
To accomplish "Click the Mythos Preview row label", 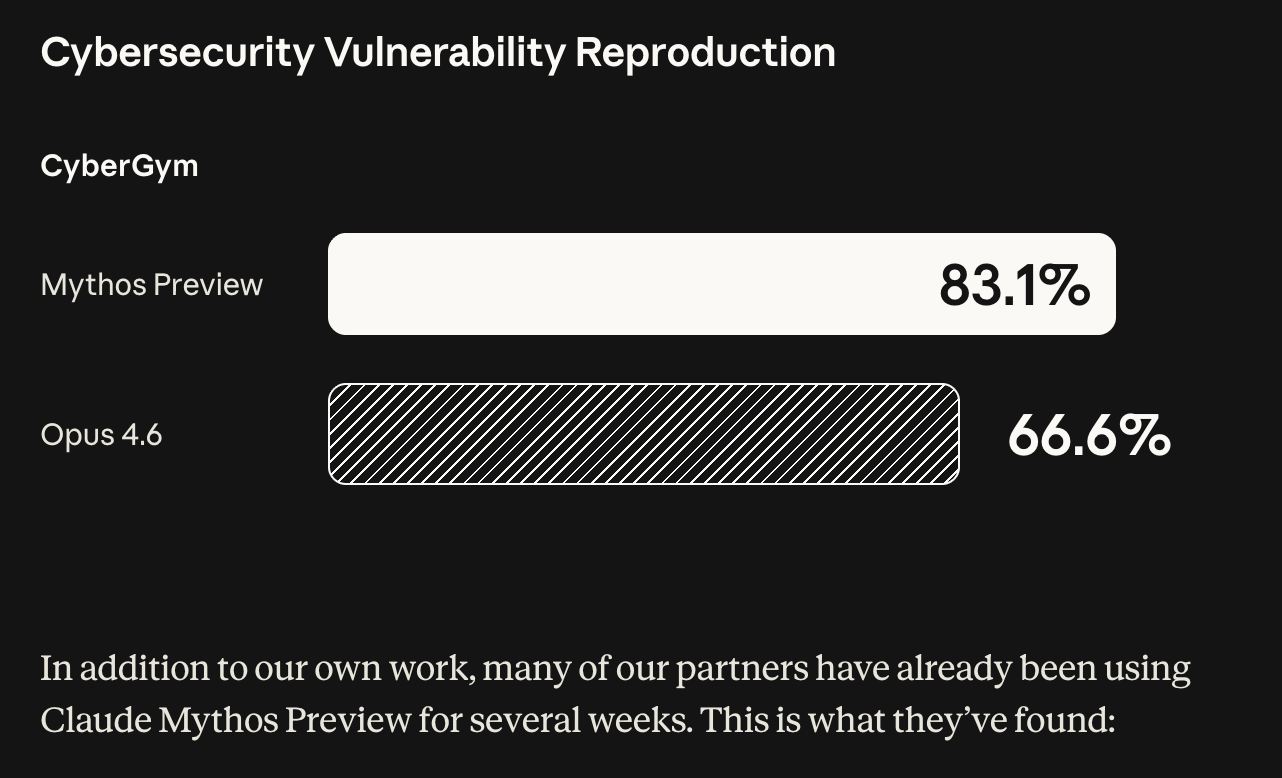I will tap(152, 285).
